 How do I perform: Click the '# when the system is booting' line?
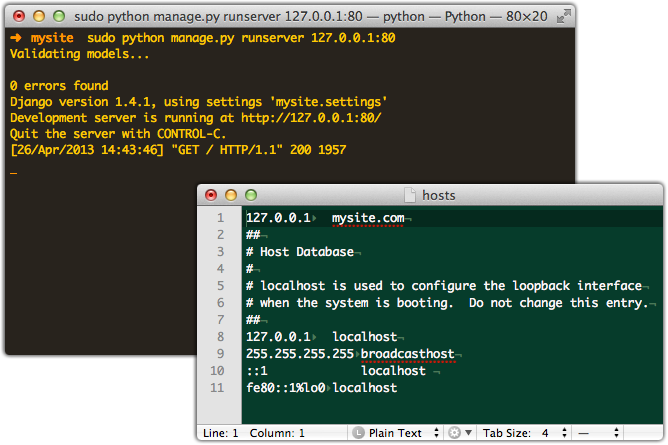pos(447,303)
